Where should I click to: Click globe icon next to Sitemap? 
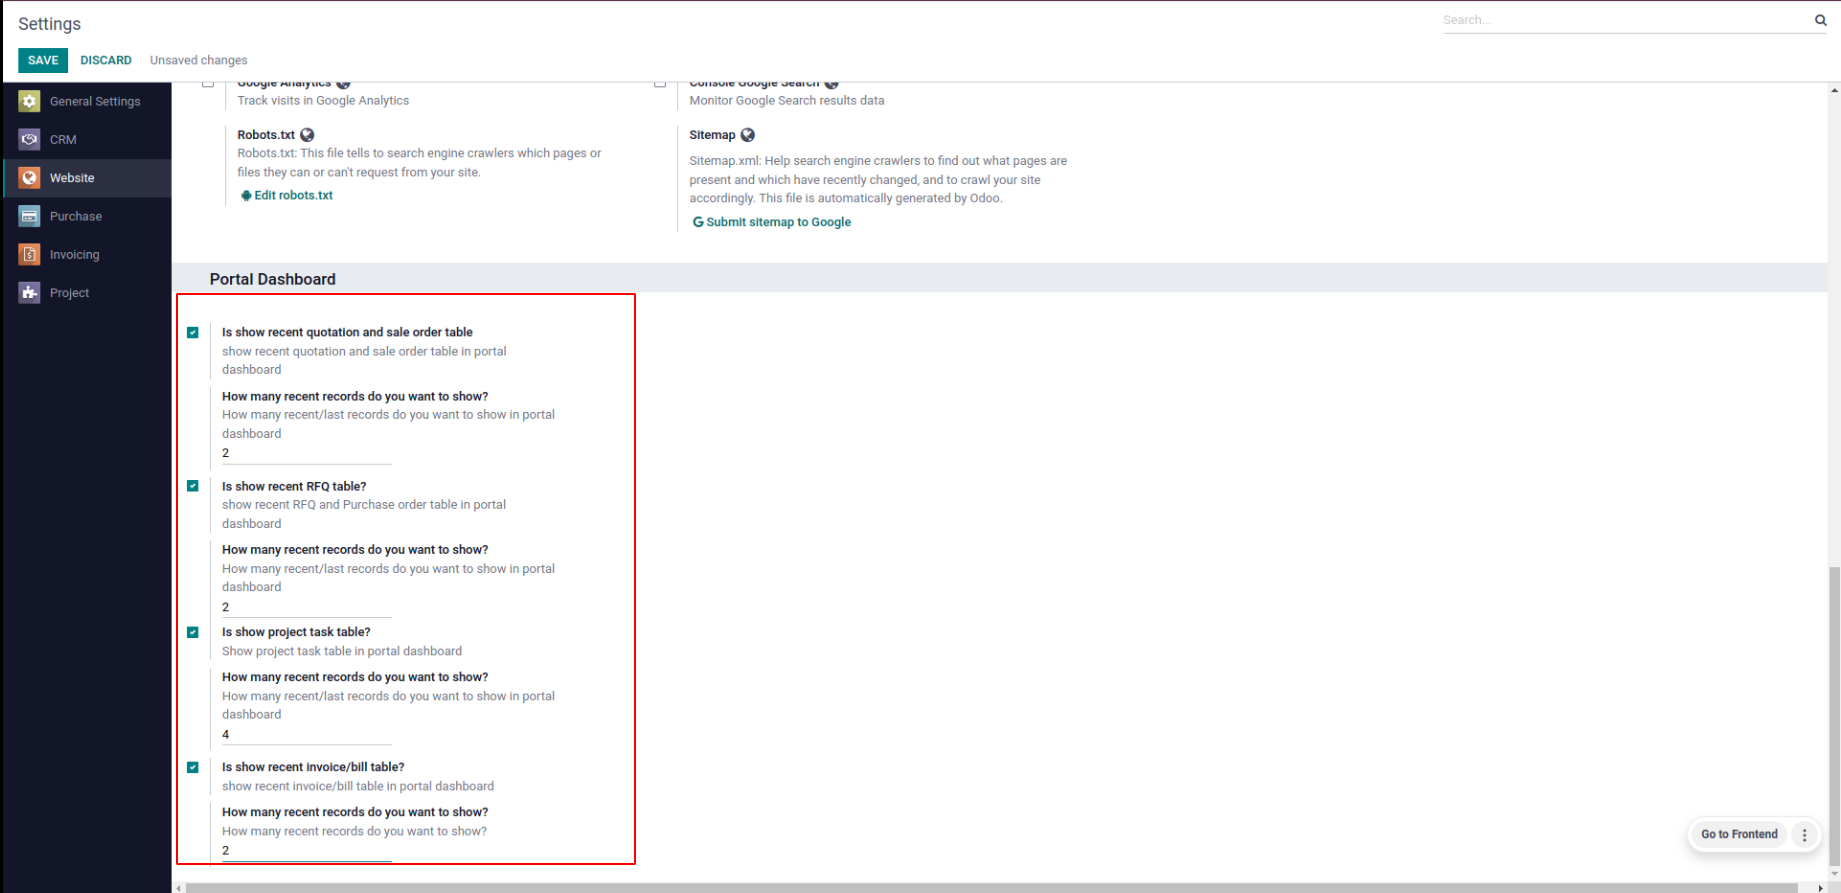(x=747, y=135)
